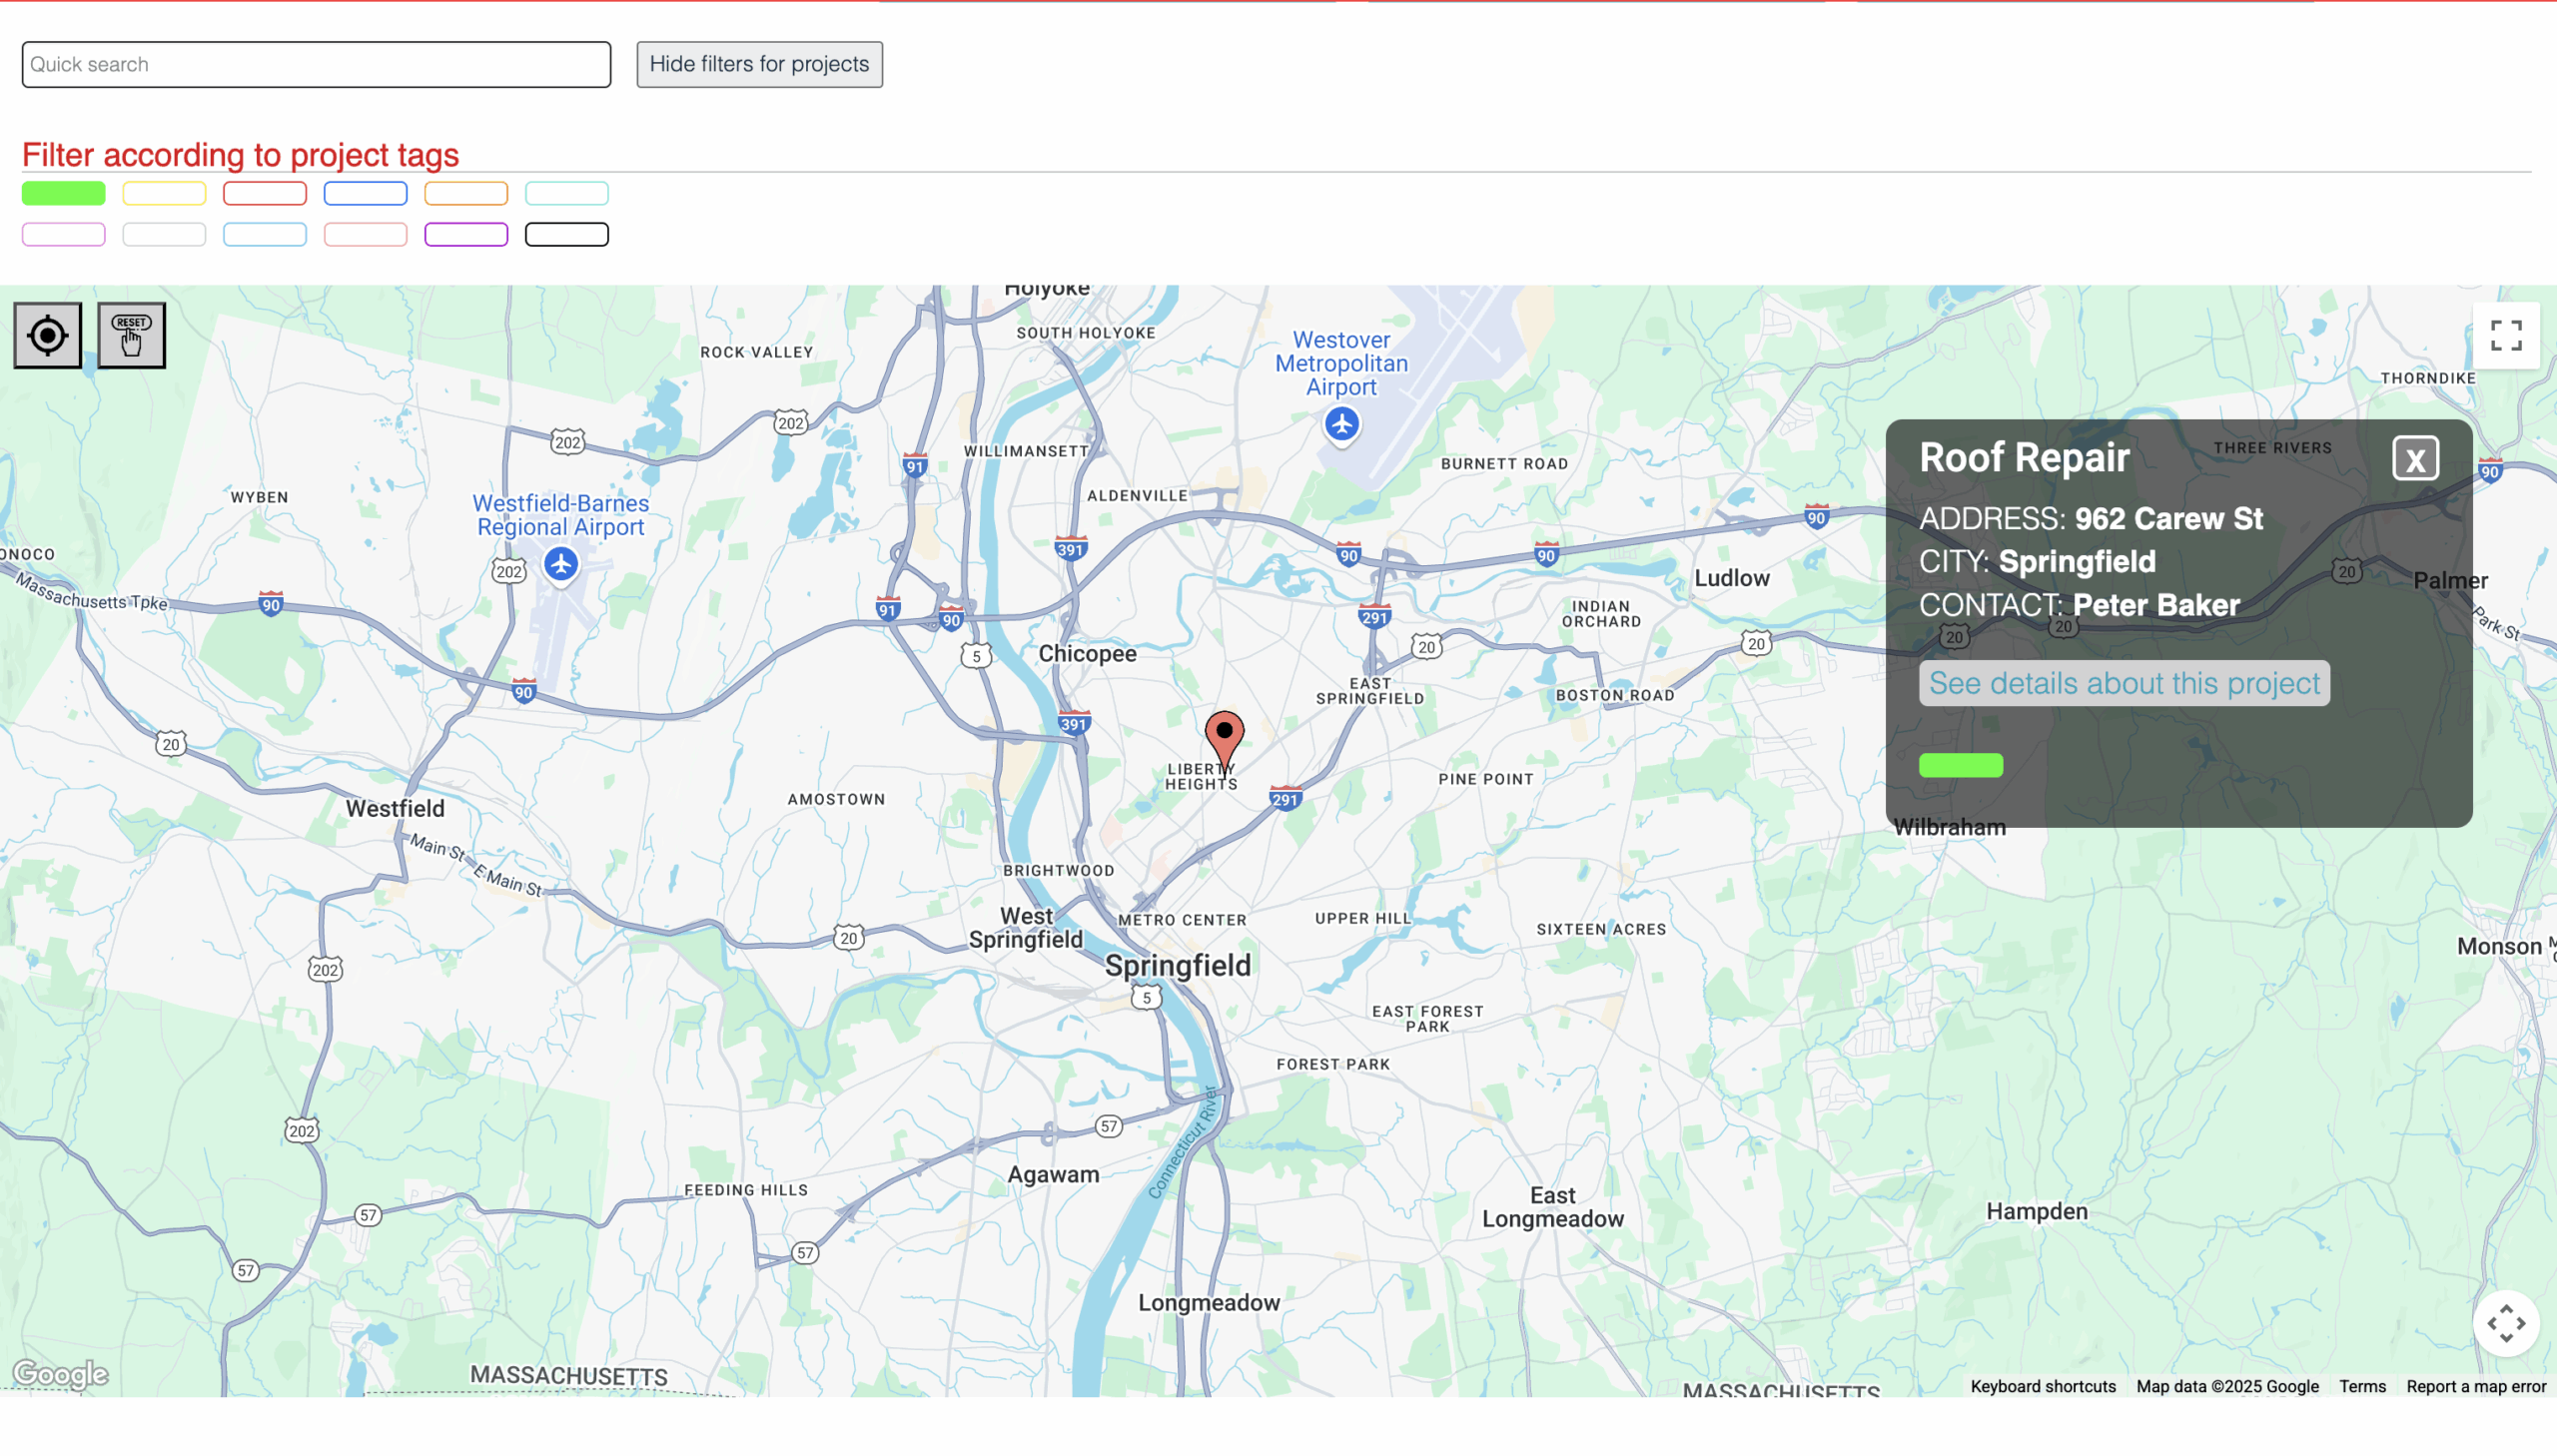
Task: Open the map camera controls button
Action: [x=2505, y=1324]
